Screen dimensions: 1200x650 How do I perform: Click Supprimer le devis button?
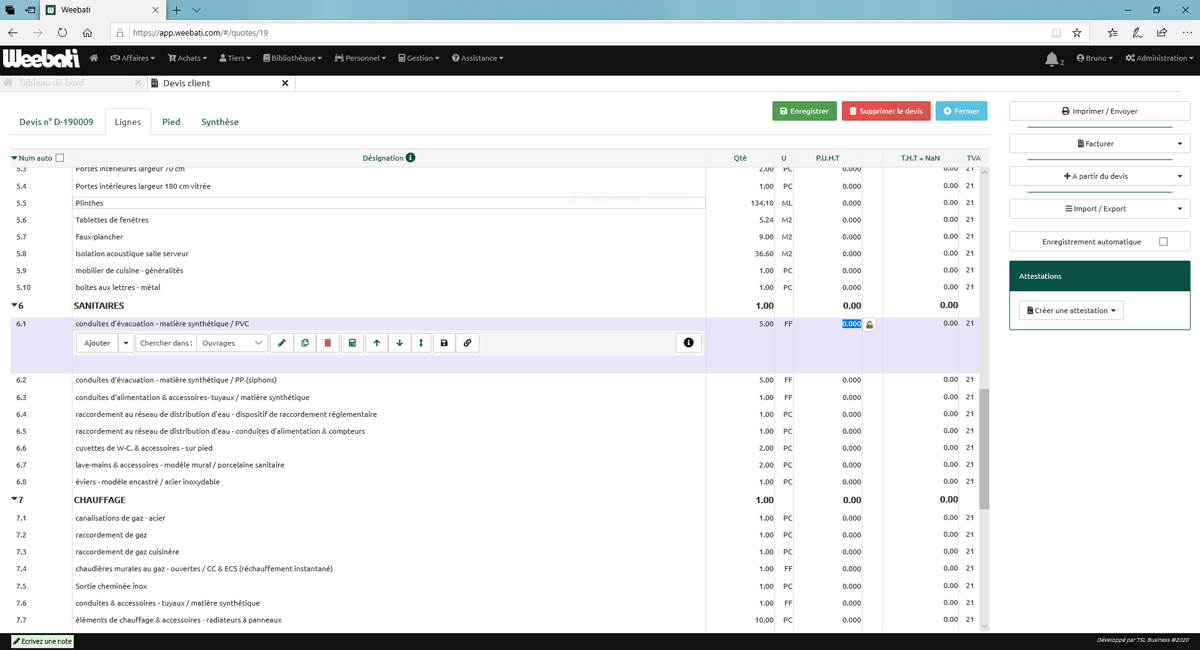[885, 111]
